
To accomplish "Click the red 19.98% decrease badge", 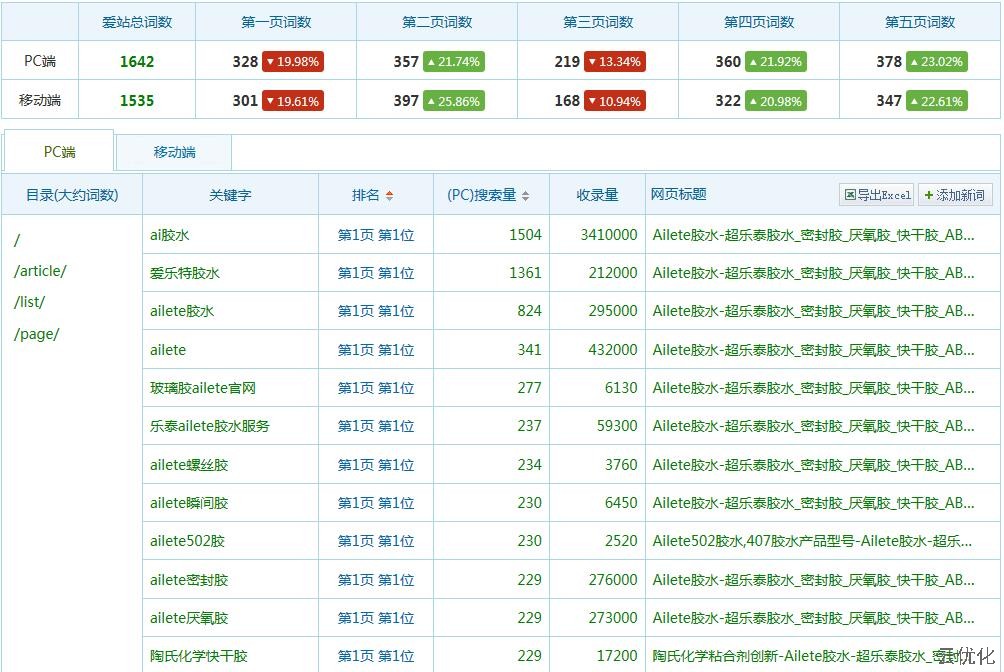I will [x=292, y=62].
